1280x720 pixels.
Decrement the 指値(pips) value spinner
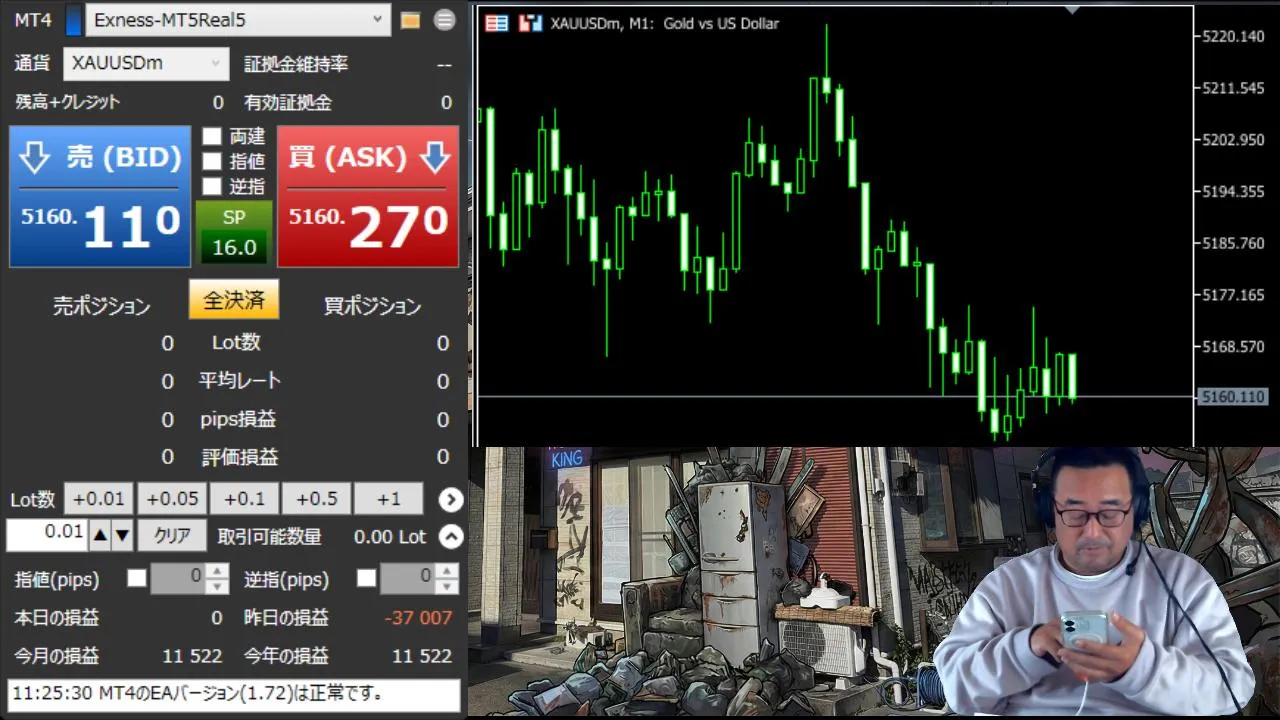tap(217, 586)
